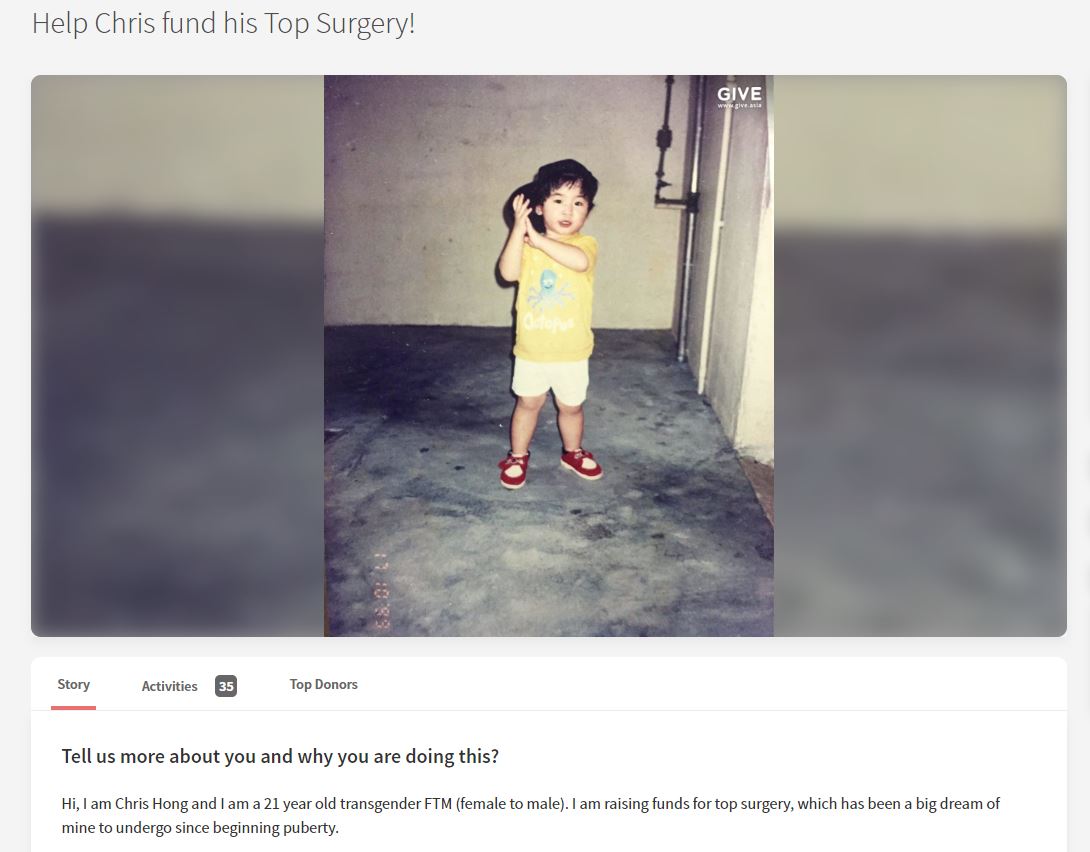View the Top Donors tab
The image size is (1090, 852).
click(x=323, y=685)
